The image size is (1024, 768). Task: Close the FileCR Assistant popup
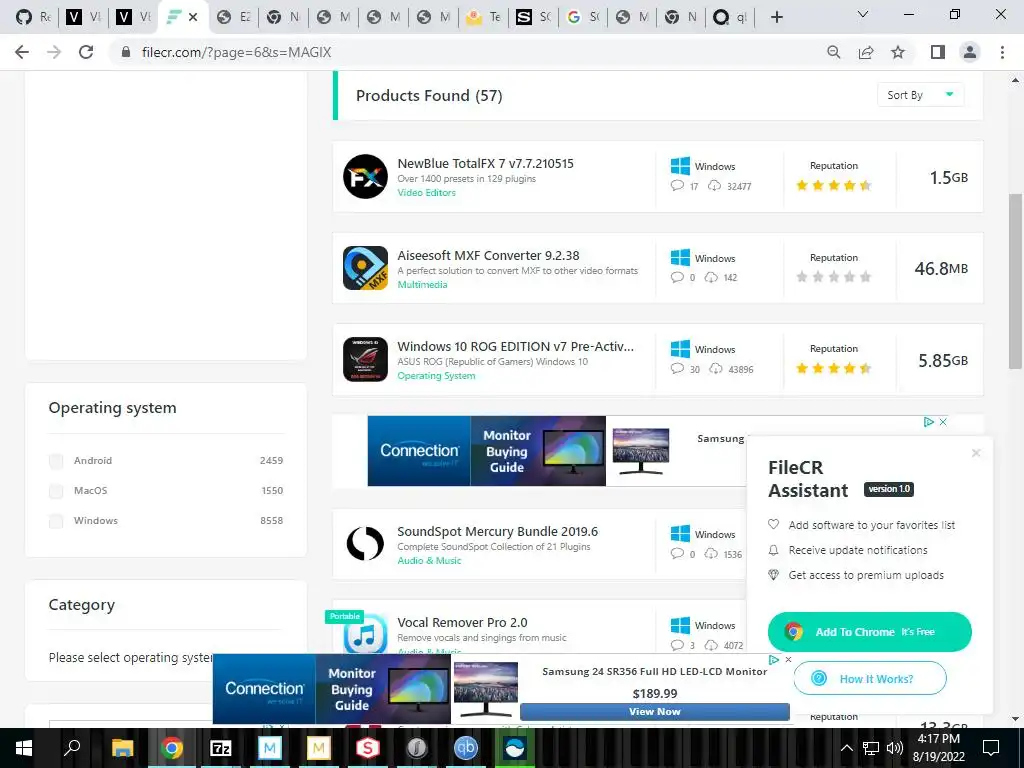[976, 453]
